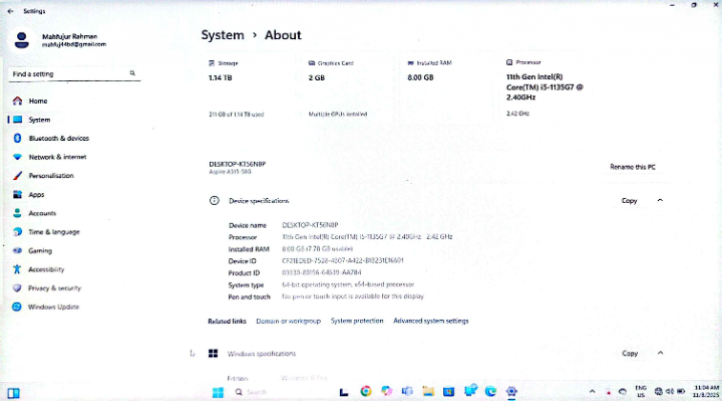Select the Device name value DESKTOP-KT56N8P

(x=310, y=225)
